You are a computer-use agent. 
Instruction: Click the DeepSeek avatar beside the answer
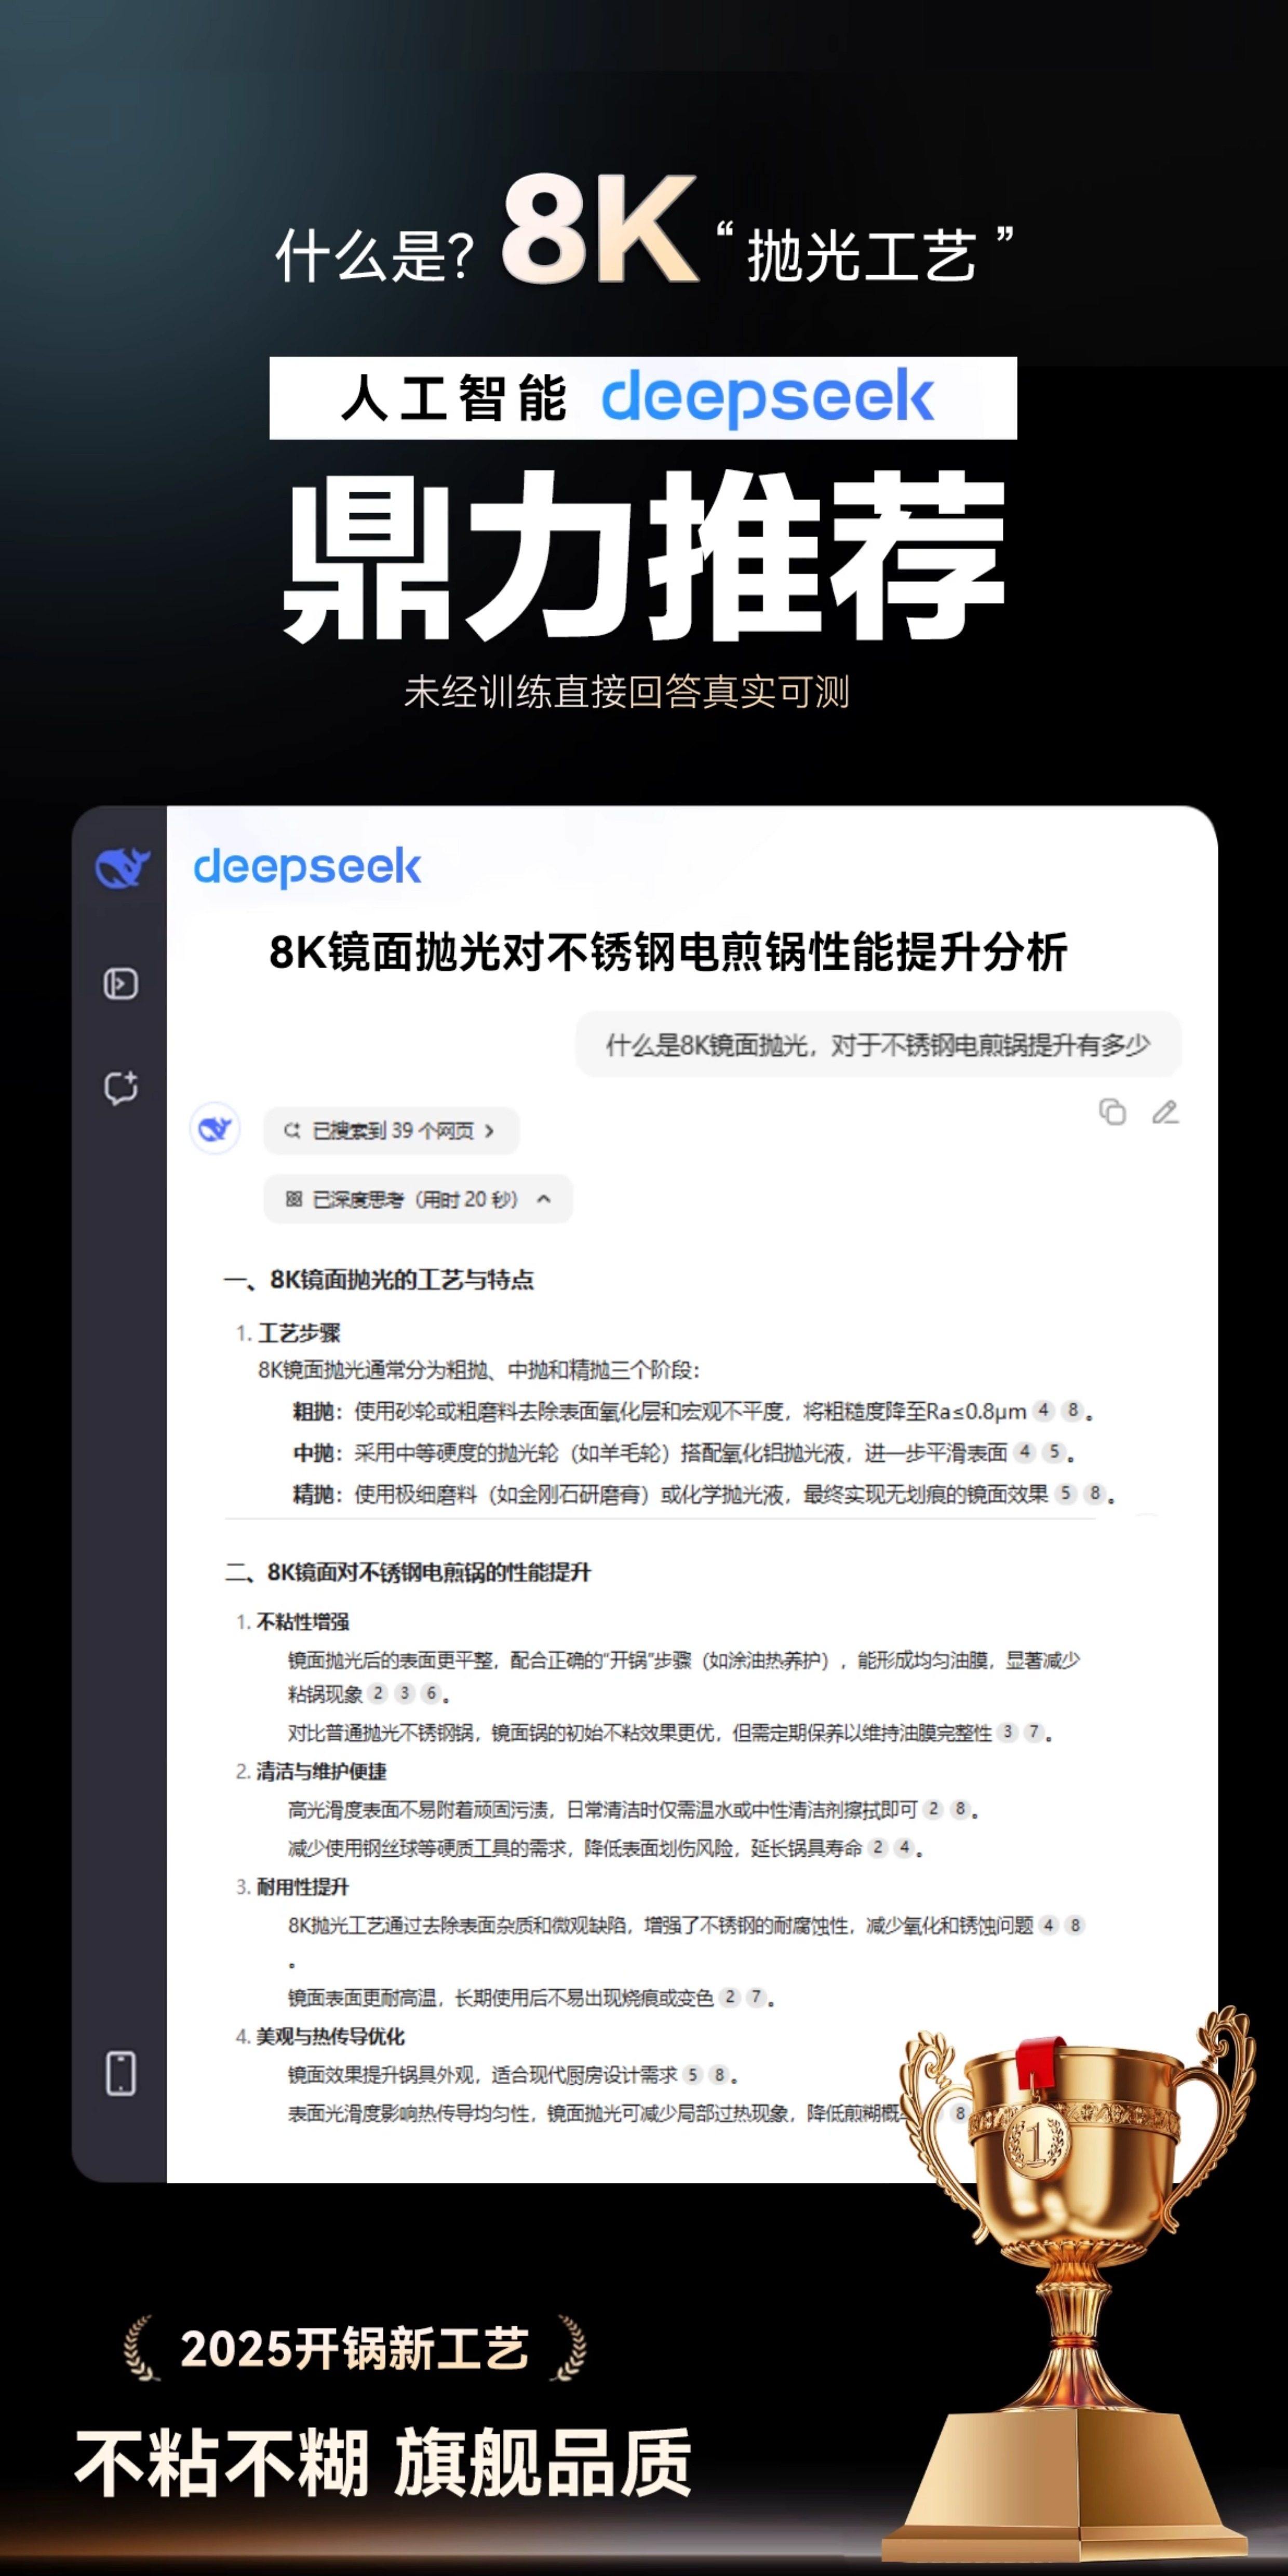pyautogui.click(x=215, y=1130)
